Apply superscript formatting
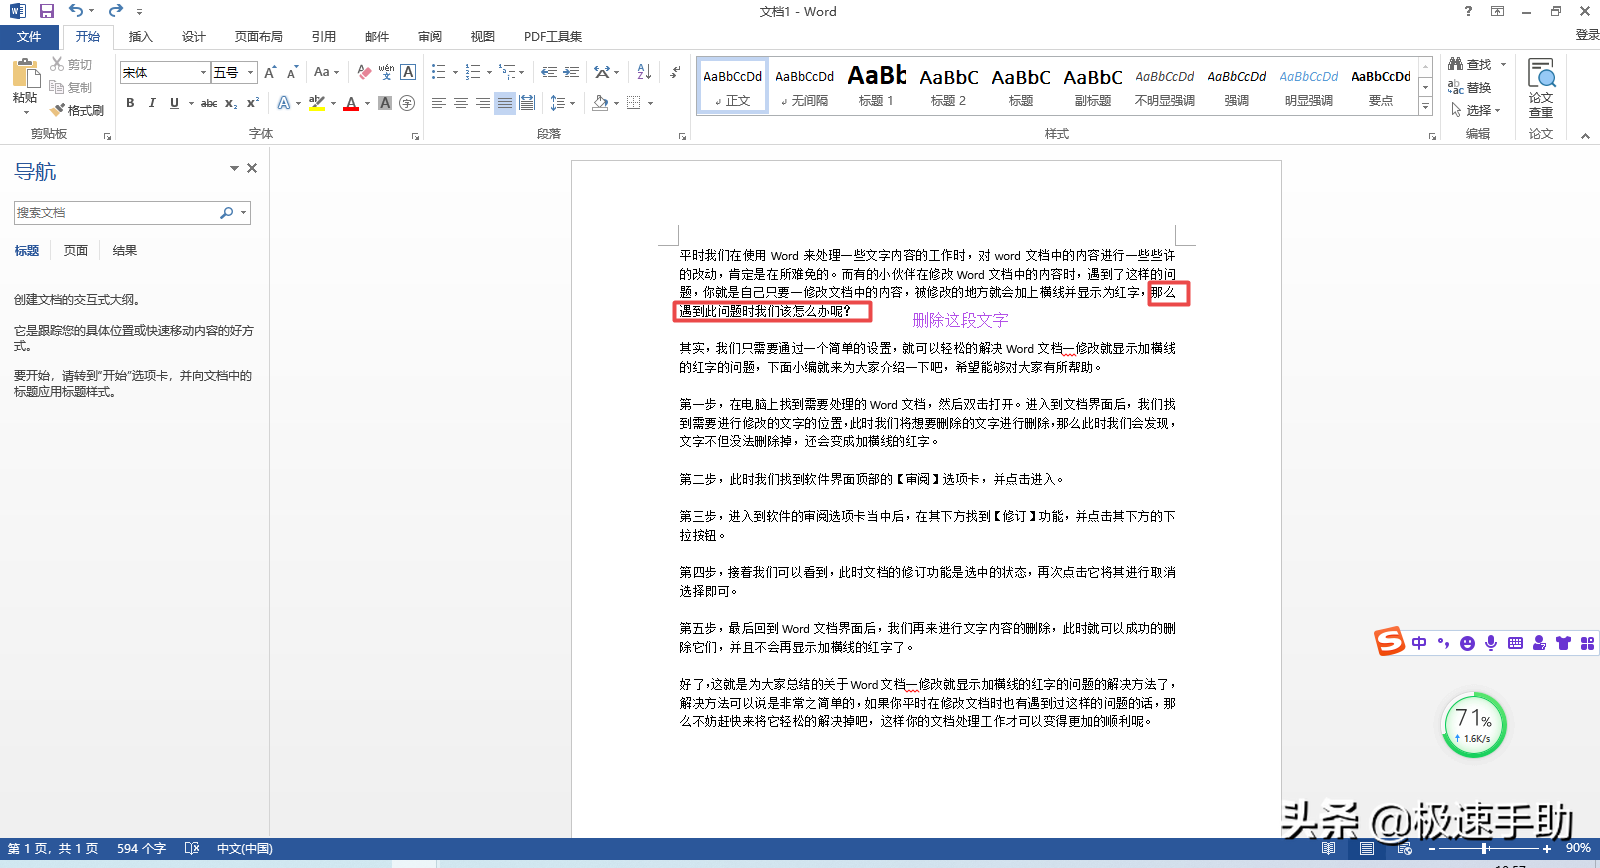Image resolution: width=1600 pixels, height=868 pixels. pos(253,103)
